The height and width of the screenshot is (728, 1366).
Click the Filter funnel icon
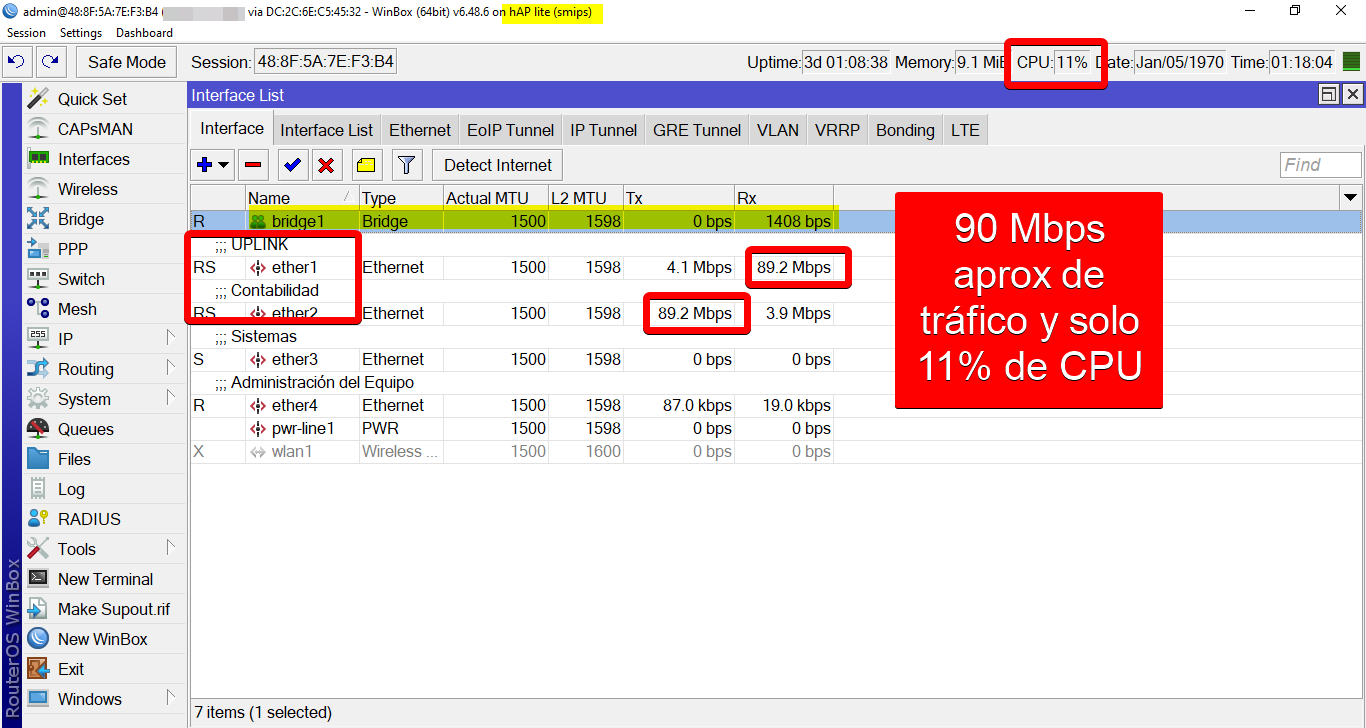point(406,165)
